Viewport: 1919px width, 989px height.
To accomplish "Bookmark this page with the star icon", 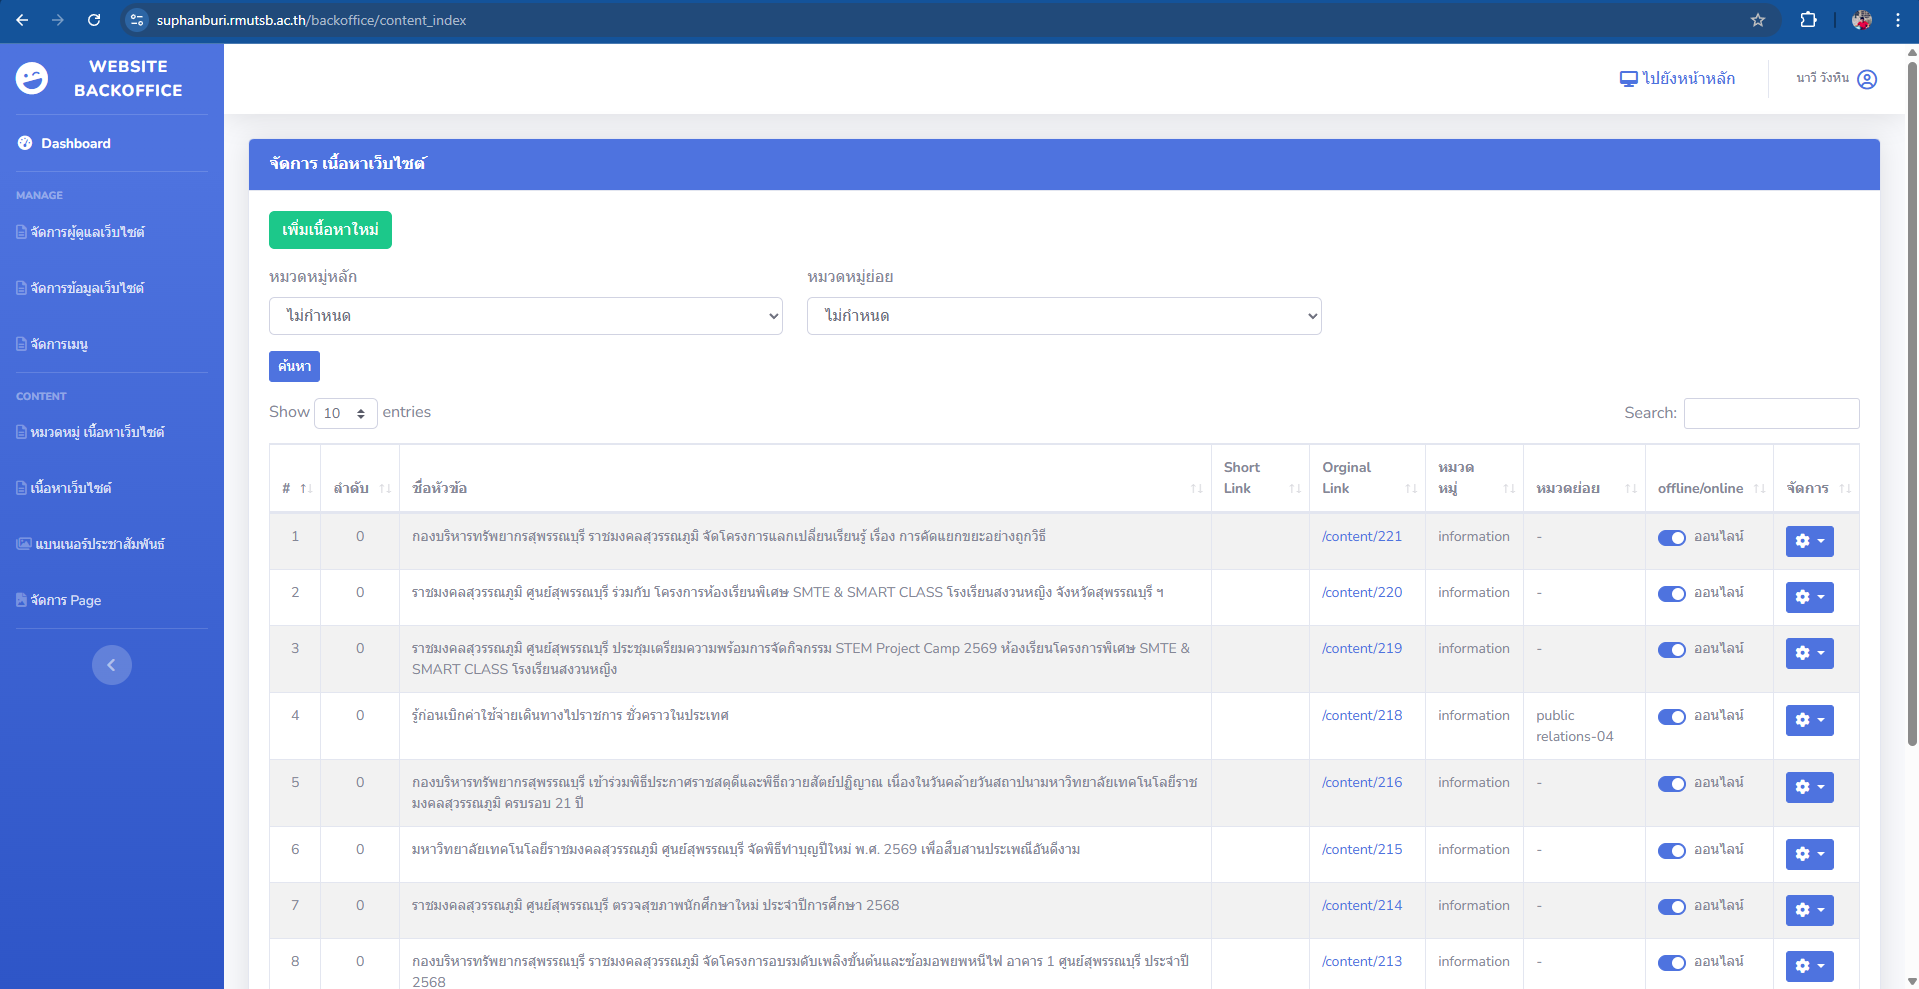I will coord(1757,20).
